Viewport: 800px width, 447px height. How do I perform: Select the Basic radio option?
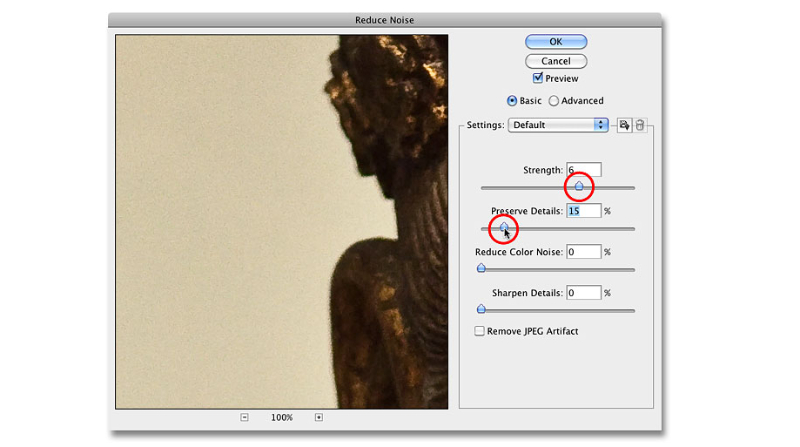point(512,101)
